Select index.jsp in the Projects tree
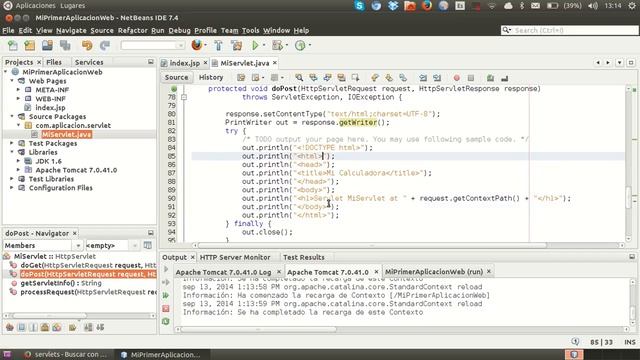This screenshot has height=360, width=640. click(50, 108)
